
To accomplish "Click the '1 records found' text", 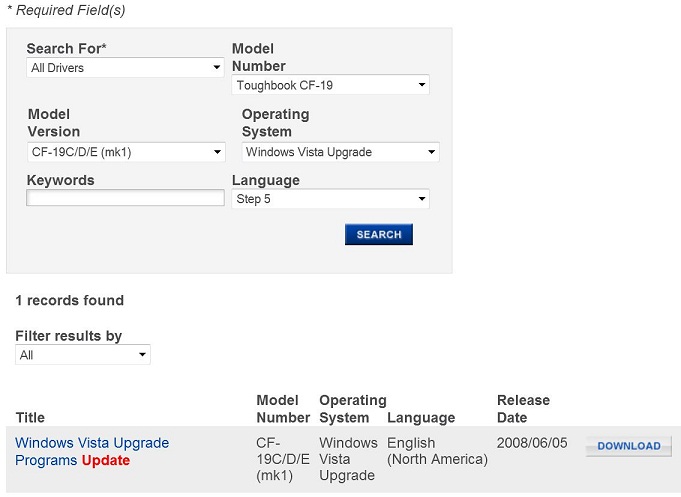I will click(x=70, y=300).
